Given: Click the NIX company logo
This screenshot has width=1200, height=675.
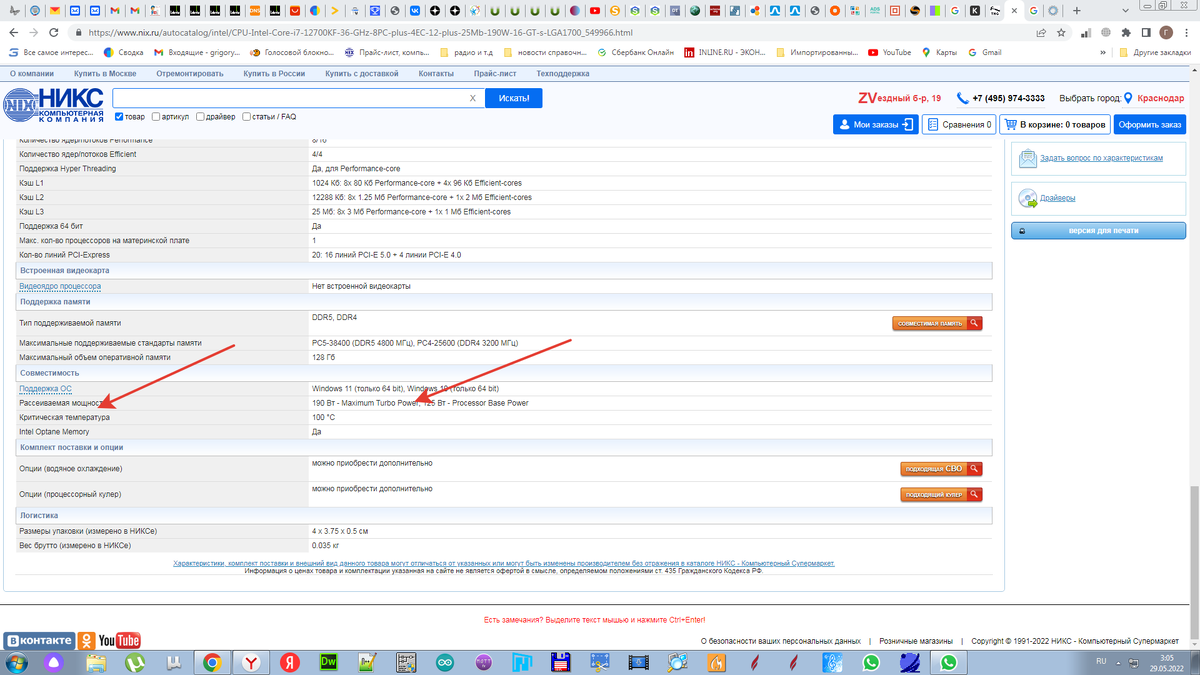Looking at the screenshot, I should (53, 106).
